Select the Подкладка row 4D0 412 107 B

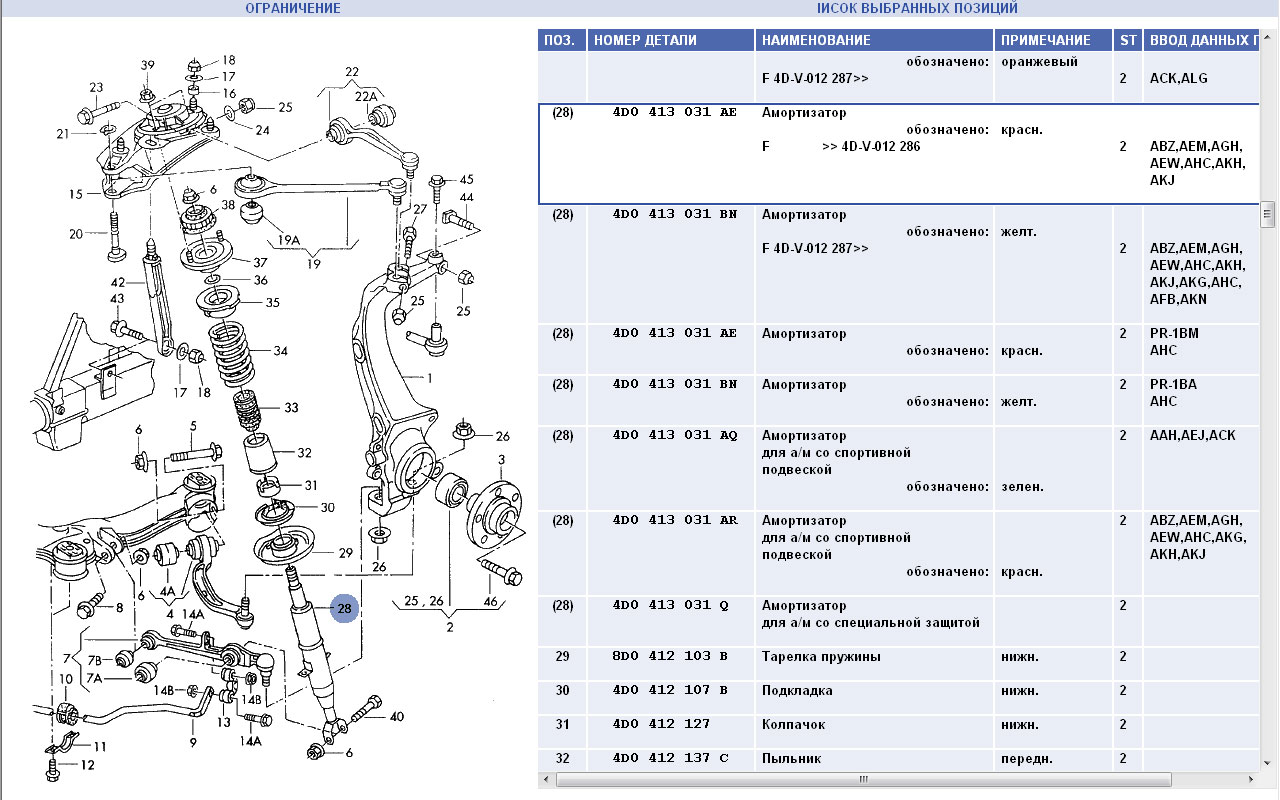coord(670,690)
